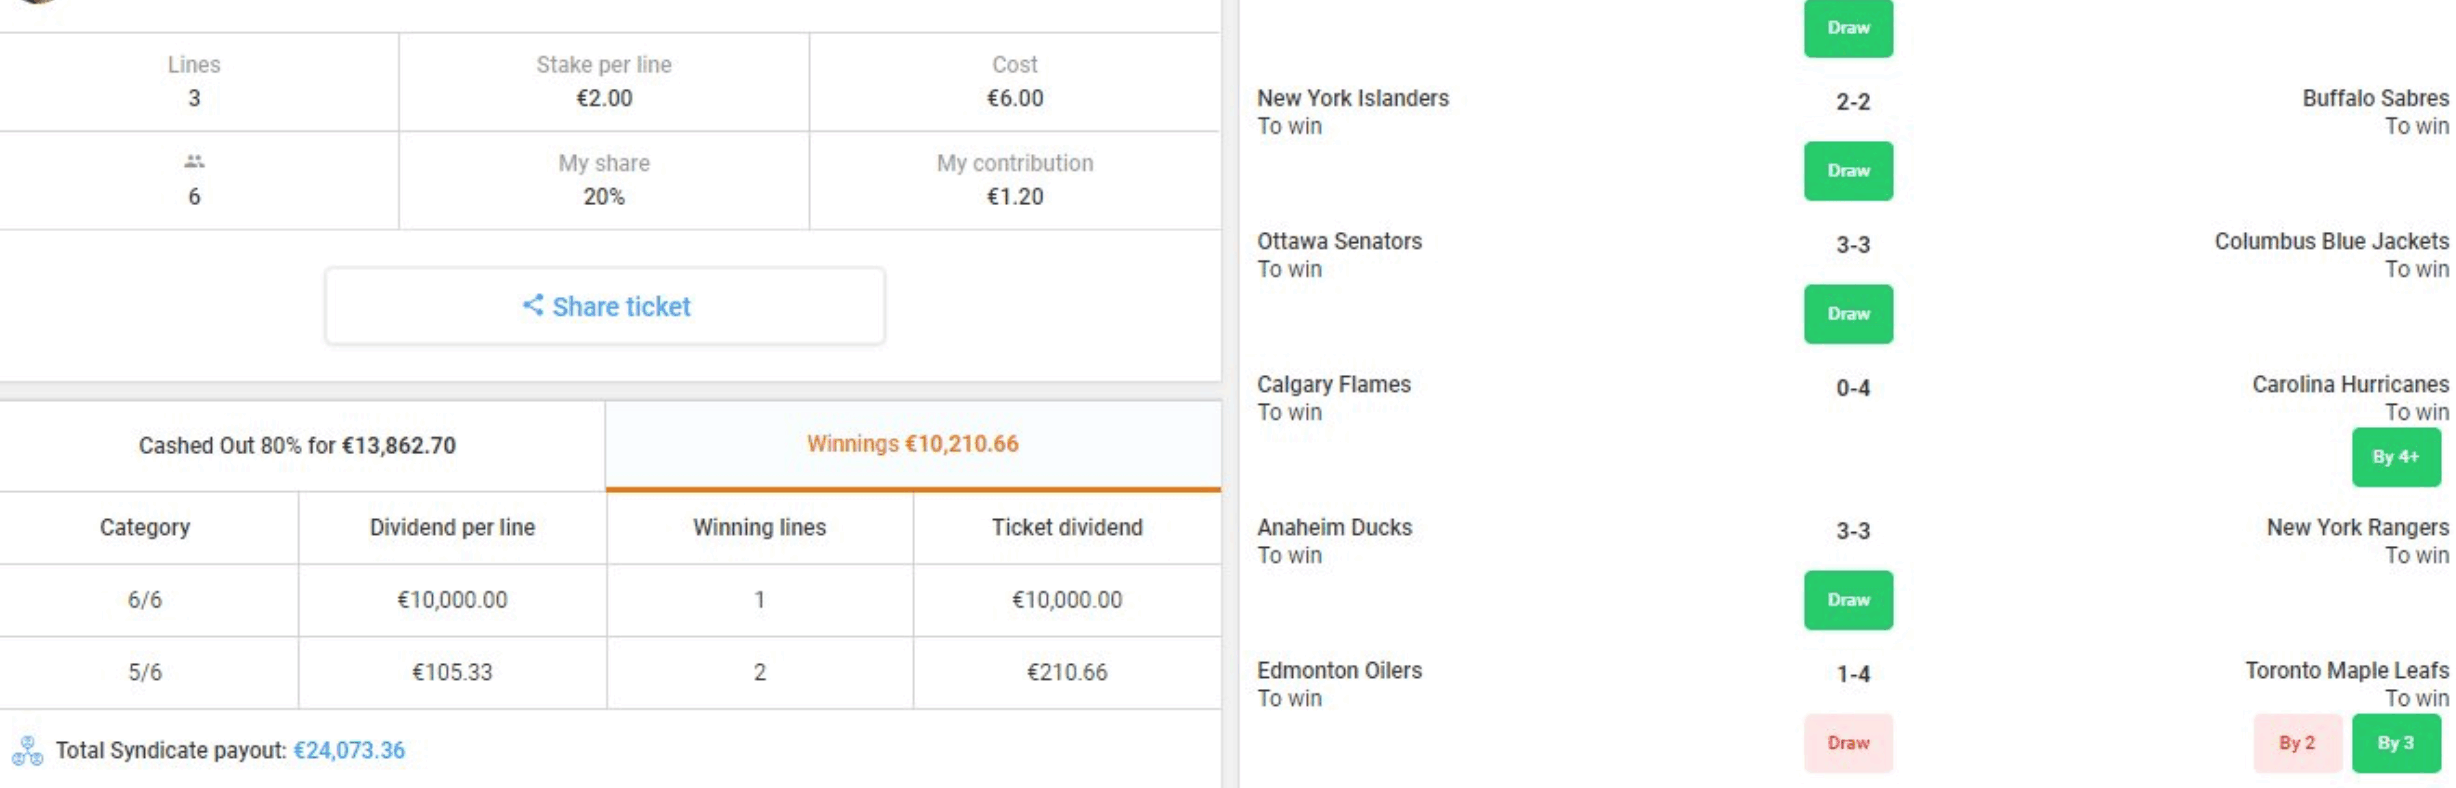Open the Share ticket button
The width and height of the screenshot is (2456, 788).
tap(605, 306)
